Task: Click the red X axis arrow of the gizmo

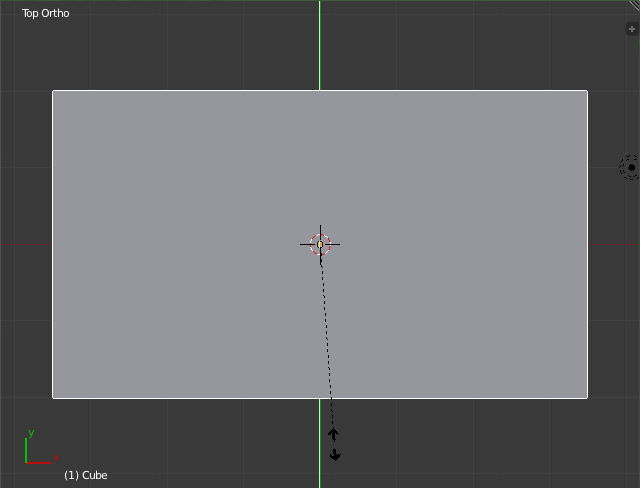Action: pyautogui.click(x=45, y=461)
